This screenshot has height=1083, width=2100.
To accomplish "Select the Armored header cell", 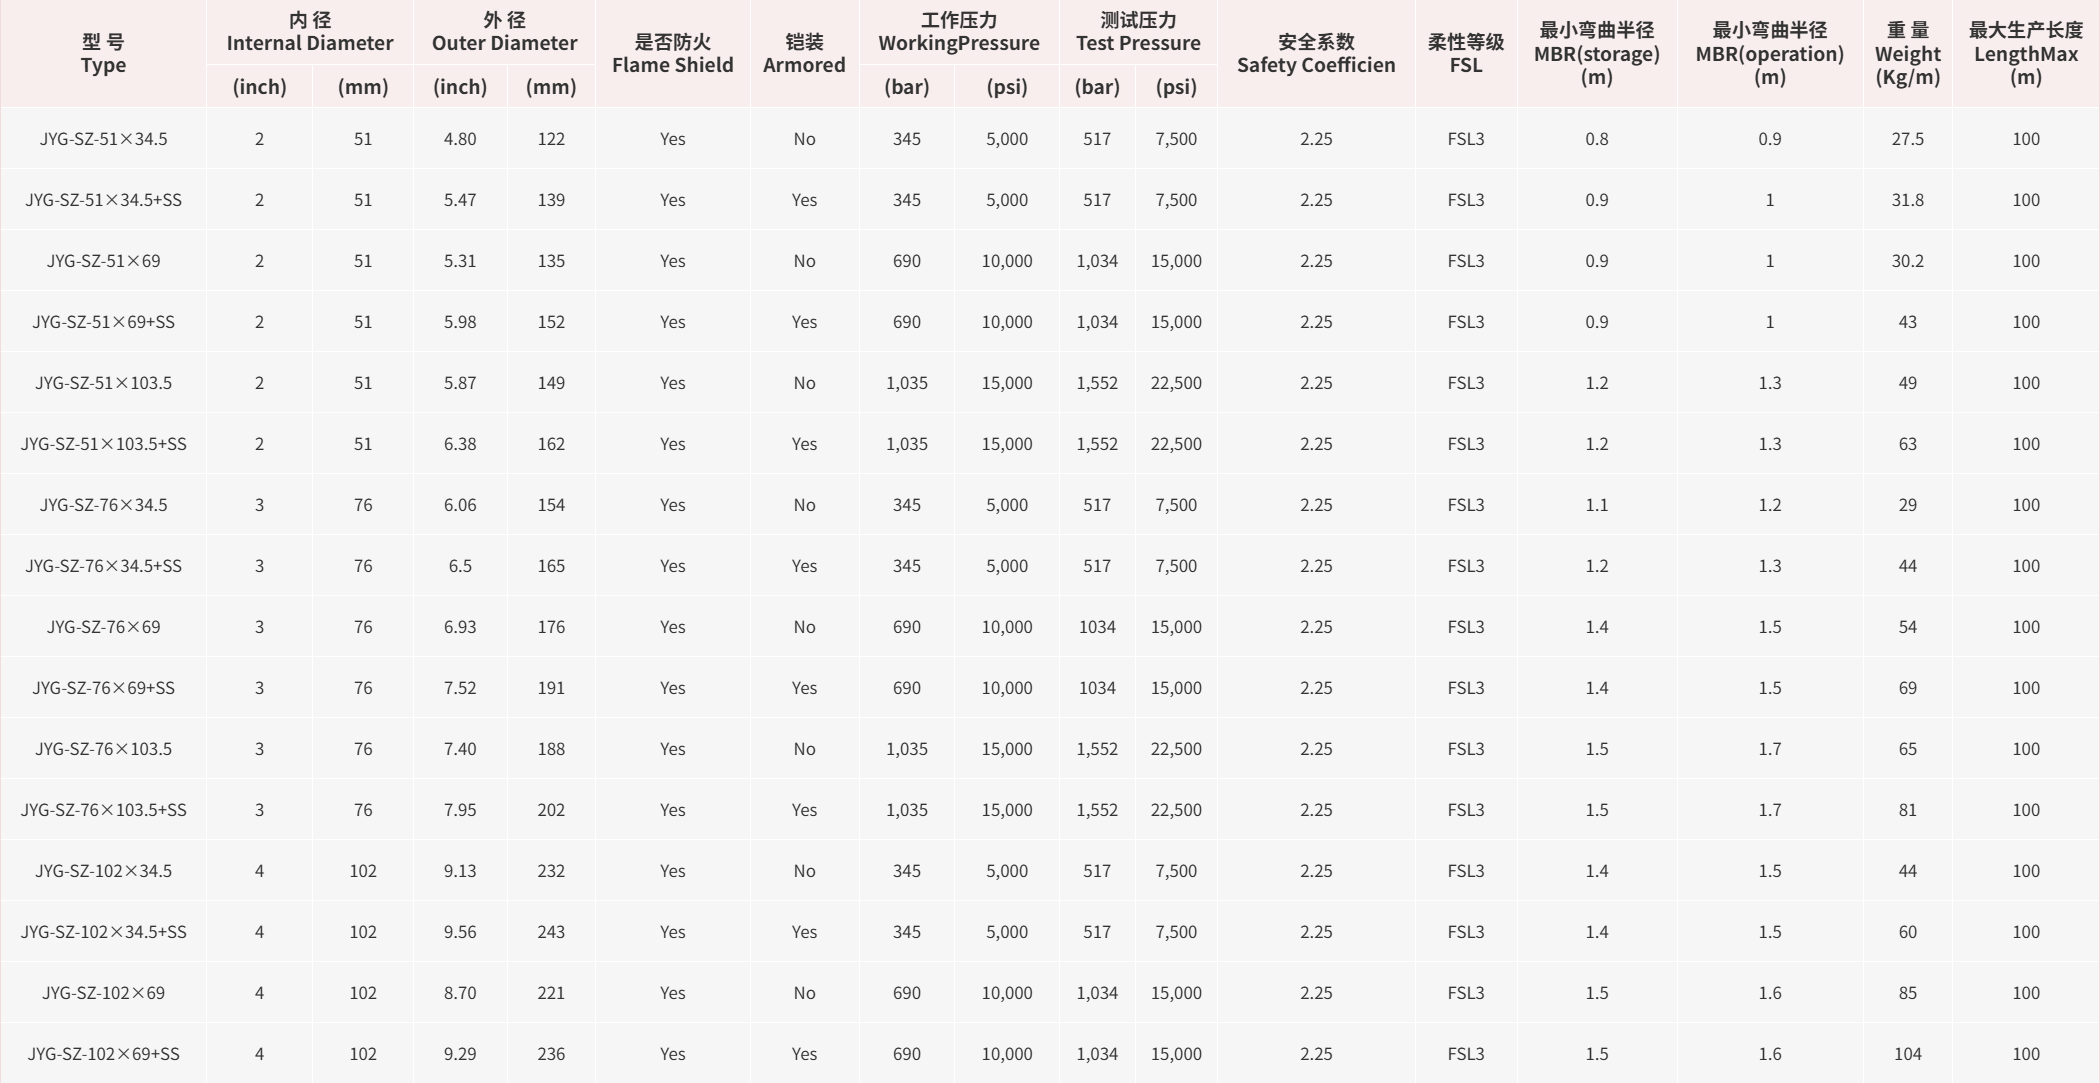I will pos(804,54).
